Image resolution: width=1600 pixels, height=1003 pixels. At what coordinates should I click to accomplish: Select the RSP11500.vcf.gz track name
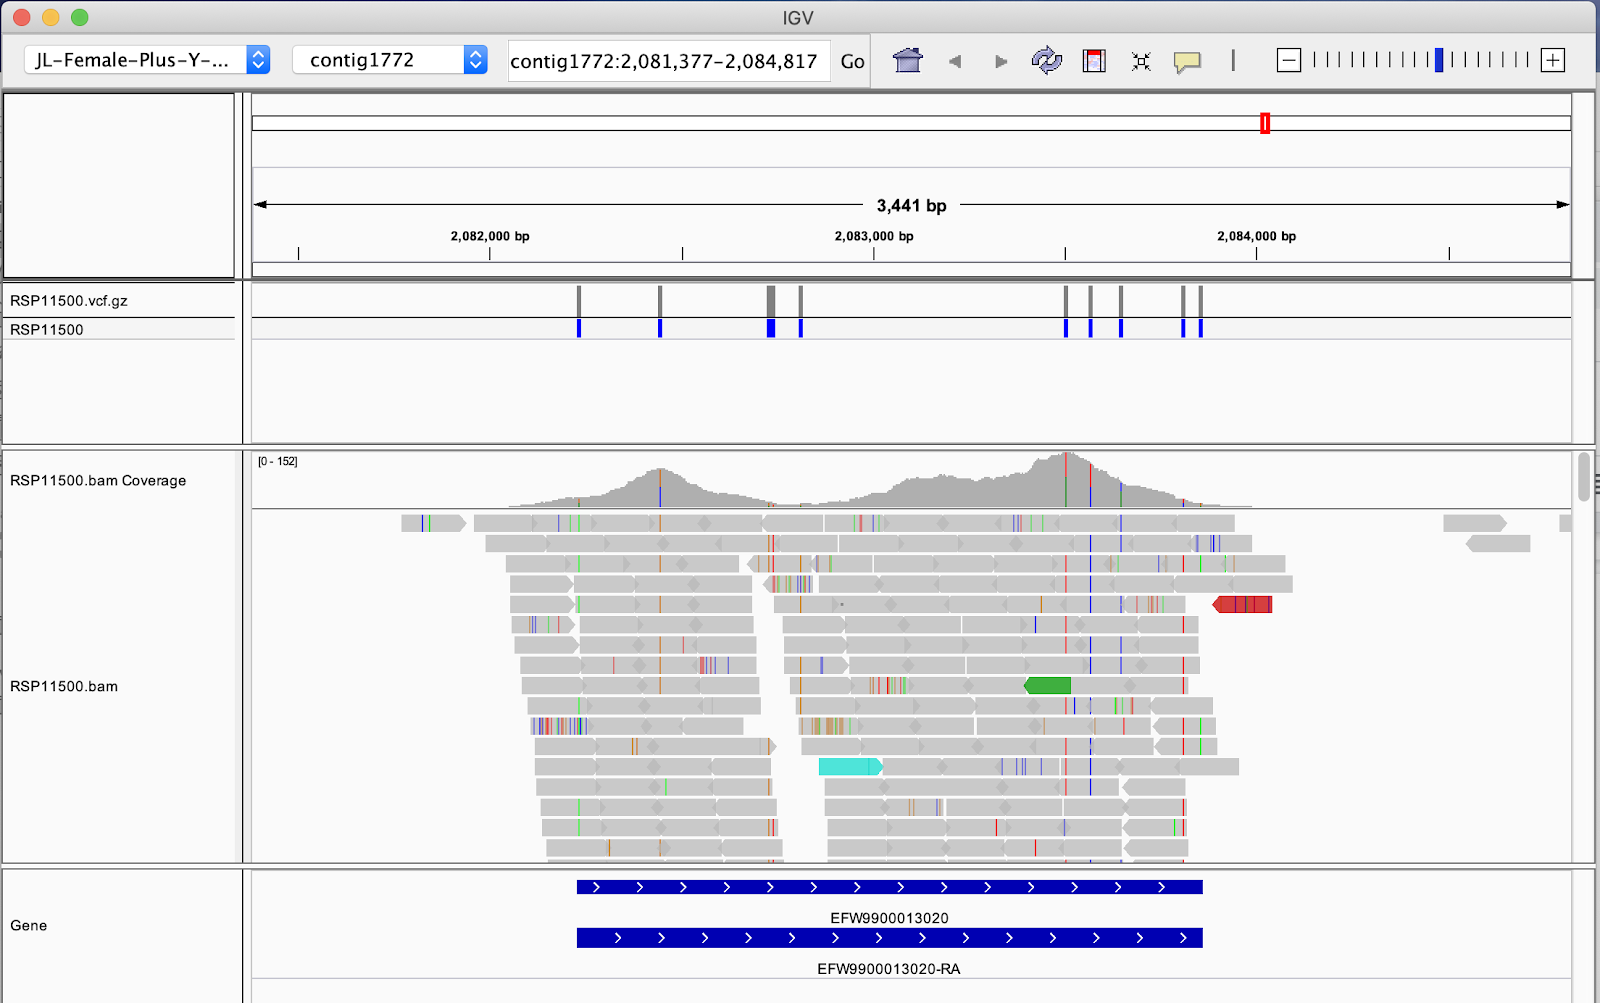(x=69, y=301)
